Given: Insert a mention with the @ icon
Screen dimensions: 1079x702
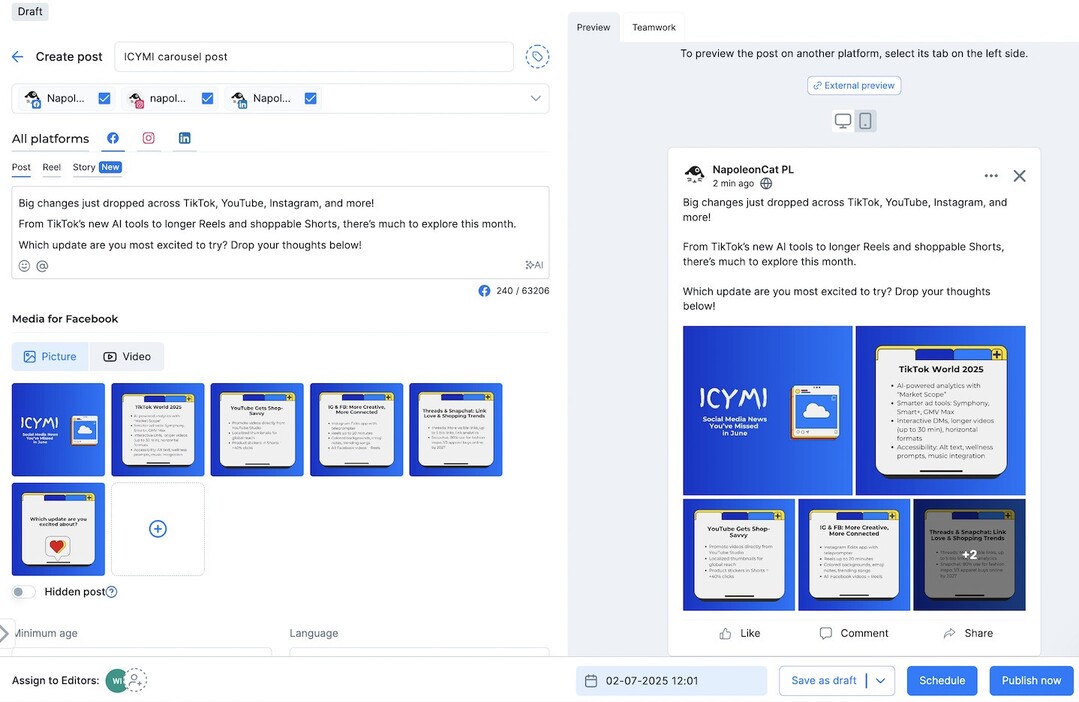Looking at the screenshot, I should [42, 266].
